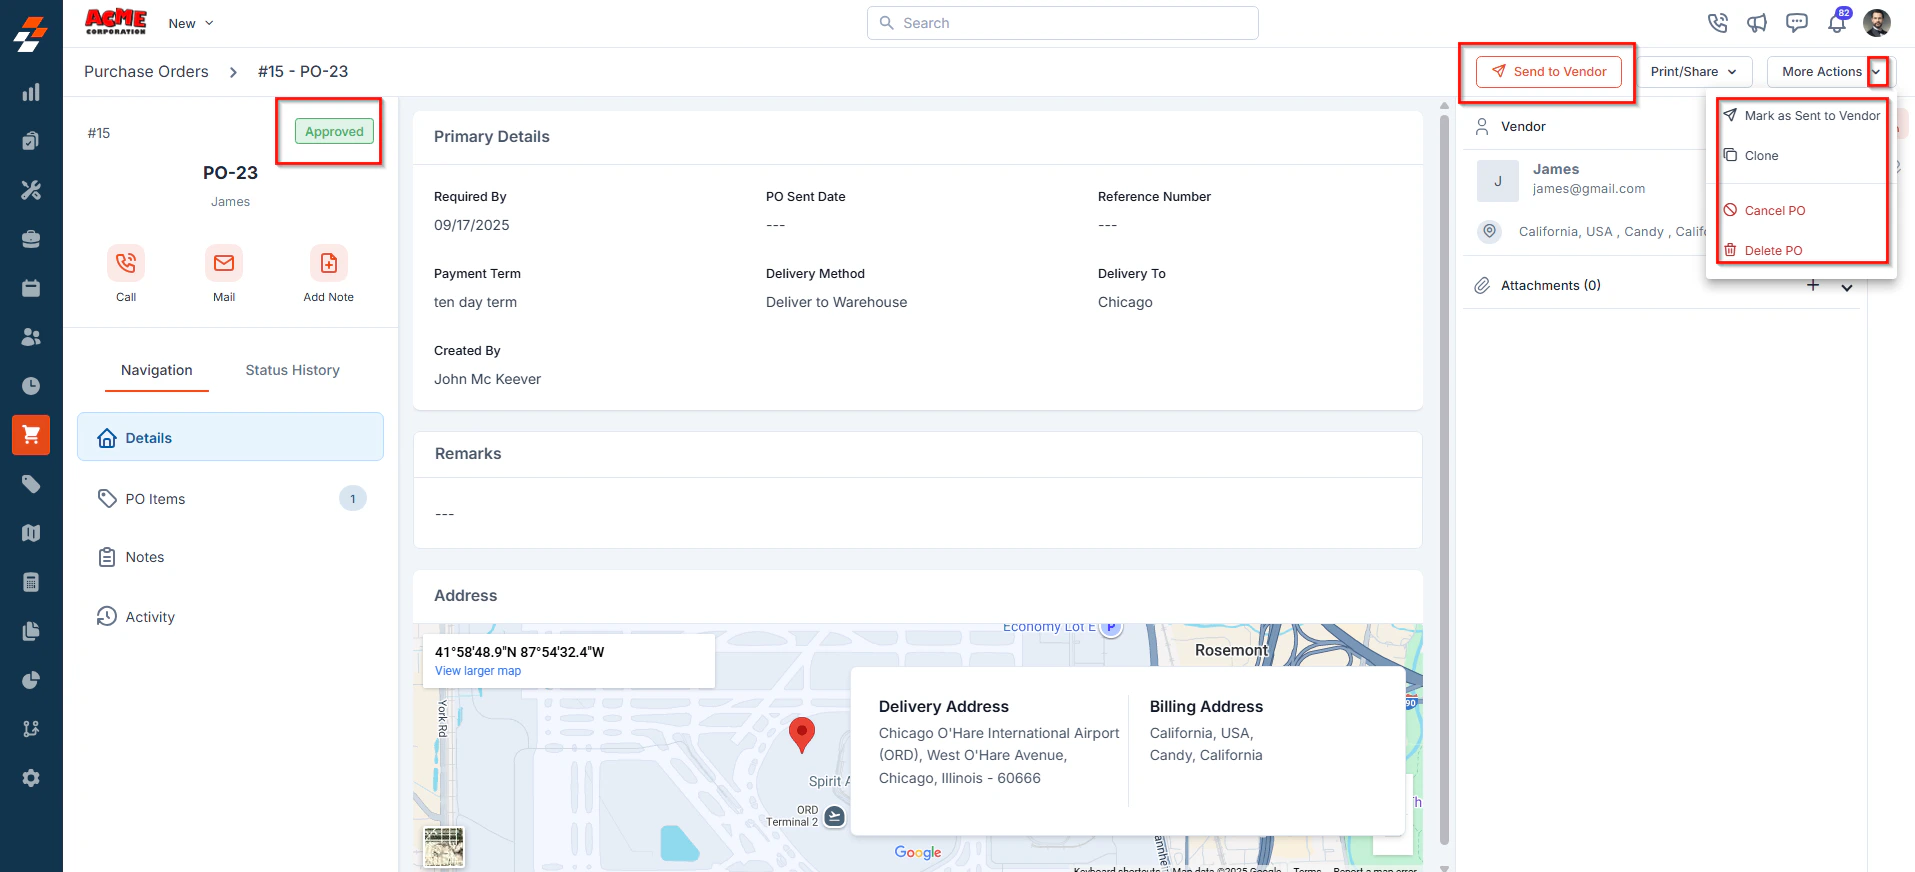Switch to the Navigation tab
The width and height of the screenshot is (1915, 872).
click(x=157, y=370)
